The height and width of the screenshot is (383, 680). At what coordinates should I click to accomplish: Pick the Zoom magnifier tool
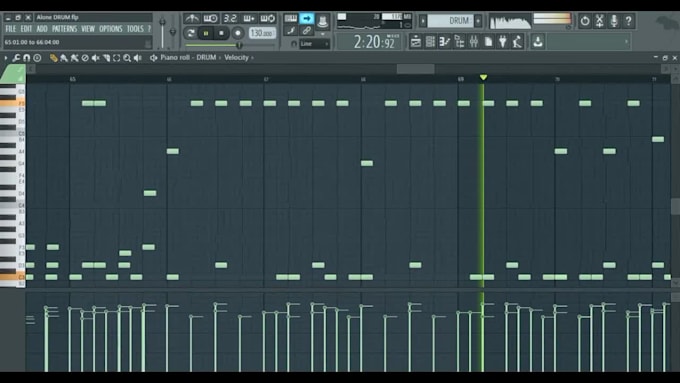127,58
